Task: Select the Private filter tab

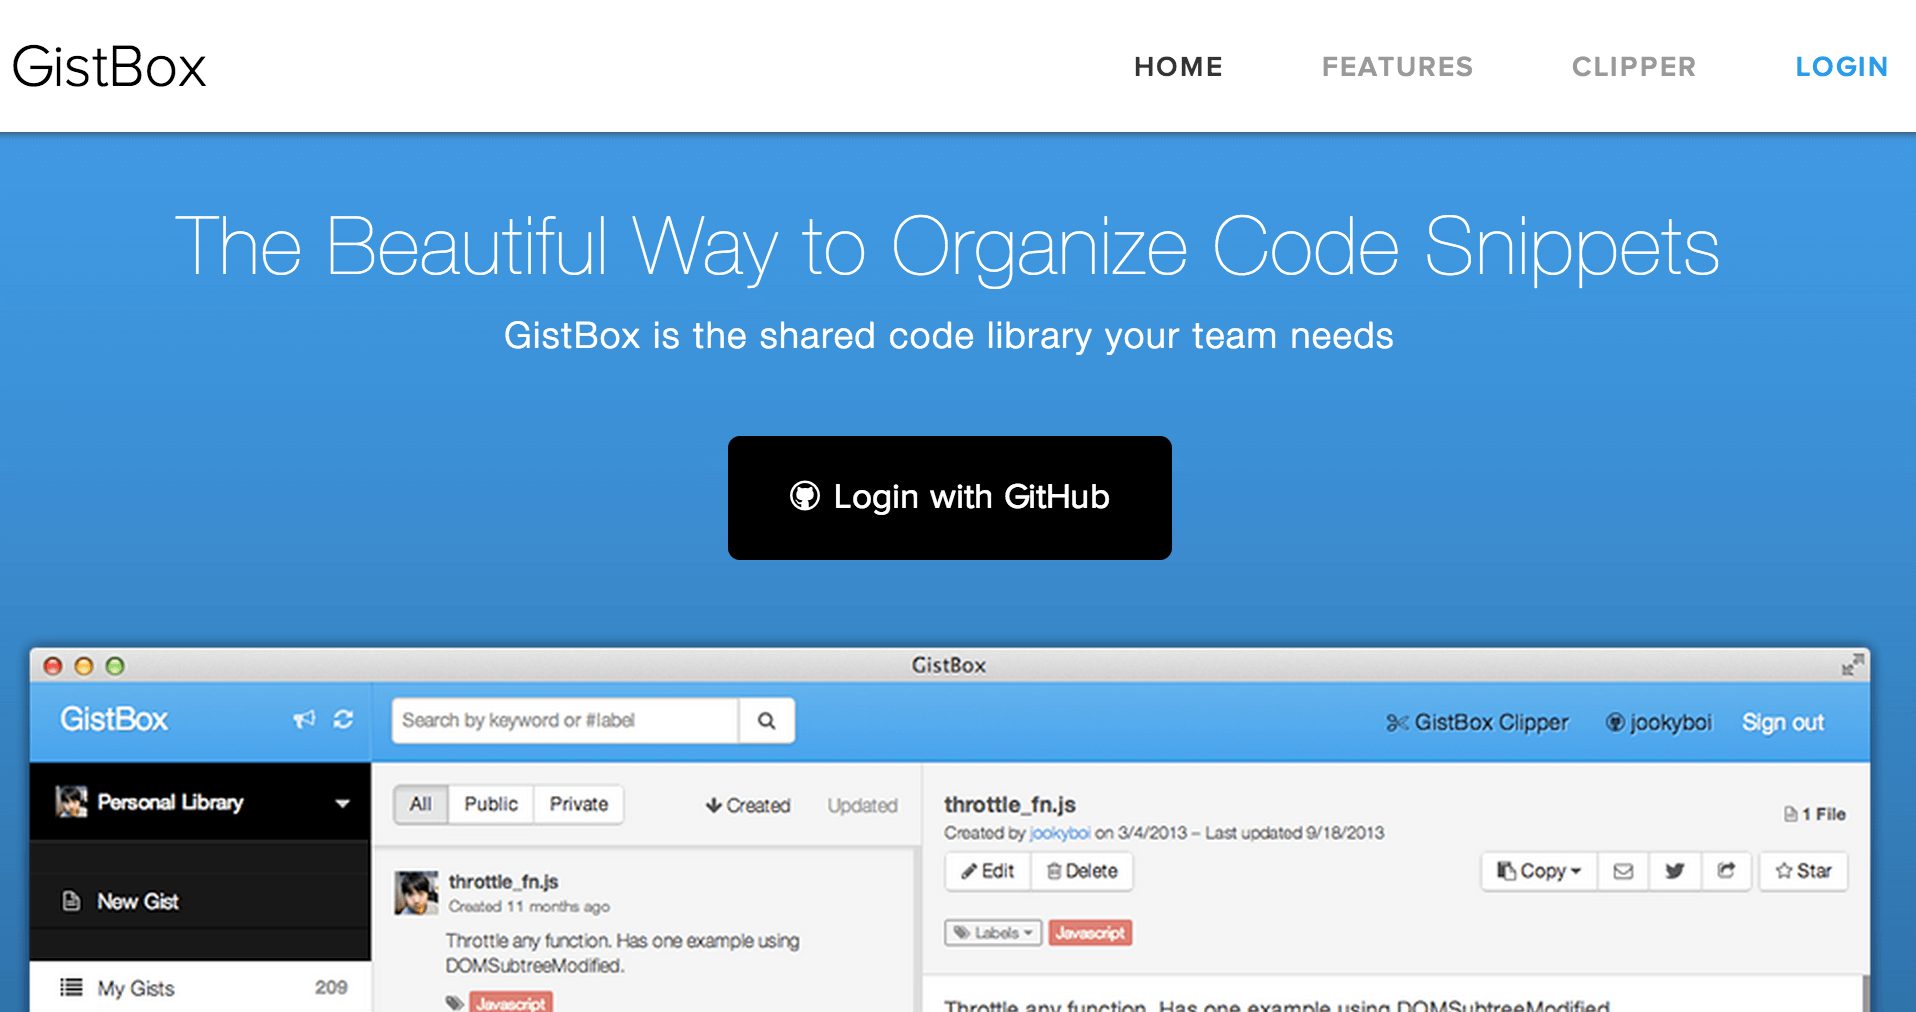Action: coord(579,804)
